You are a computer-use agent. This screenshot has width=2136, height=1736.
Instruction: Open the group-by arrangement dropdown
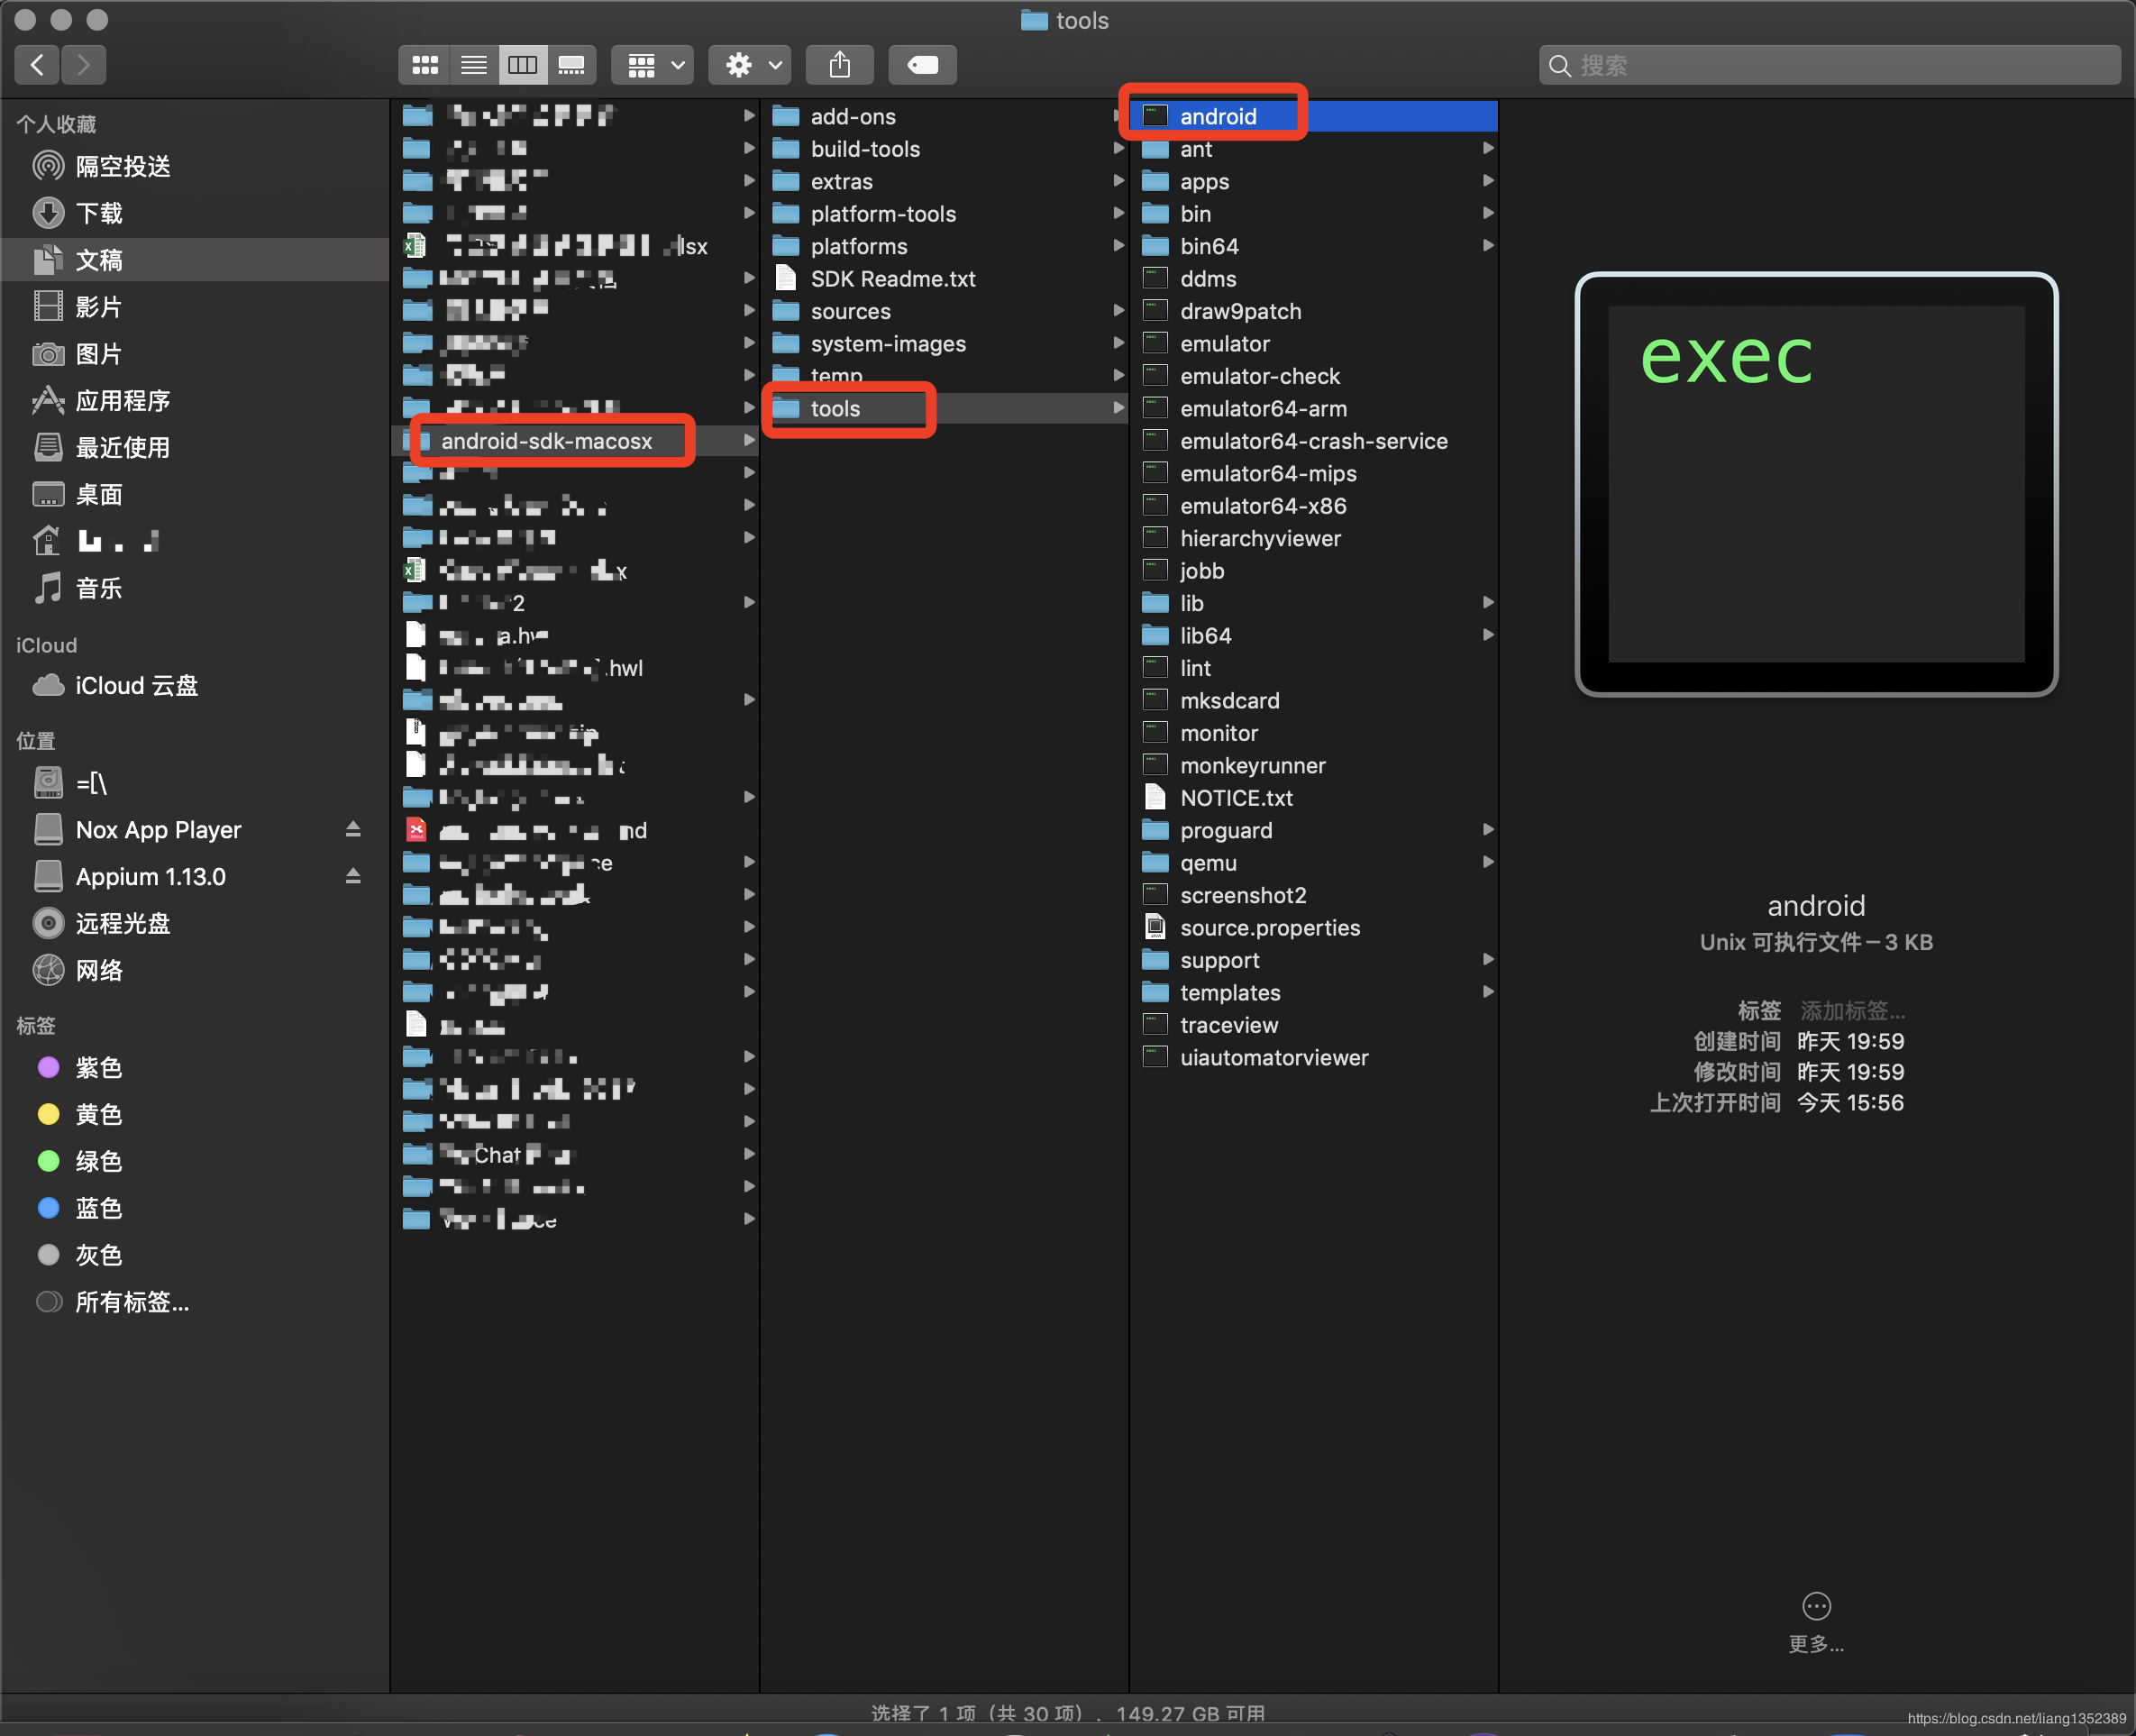coord(654,66)
